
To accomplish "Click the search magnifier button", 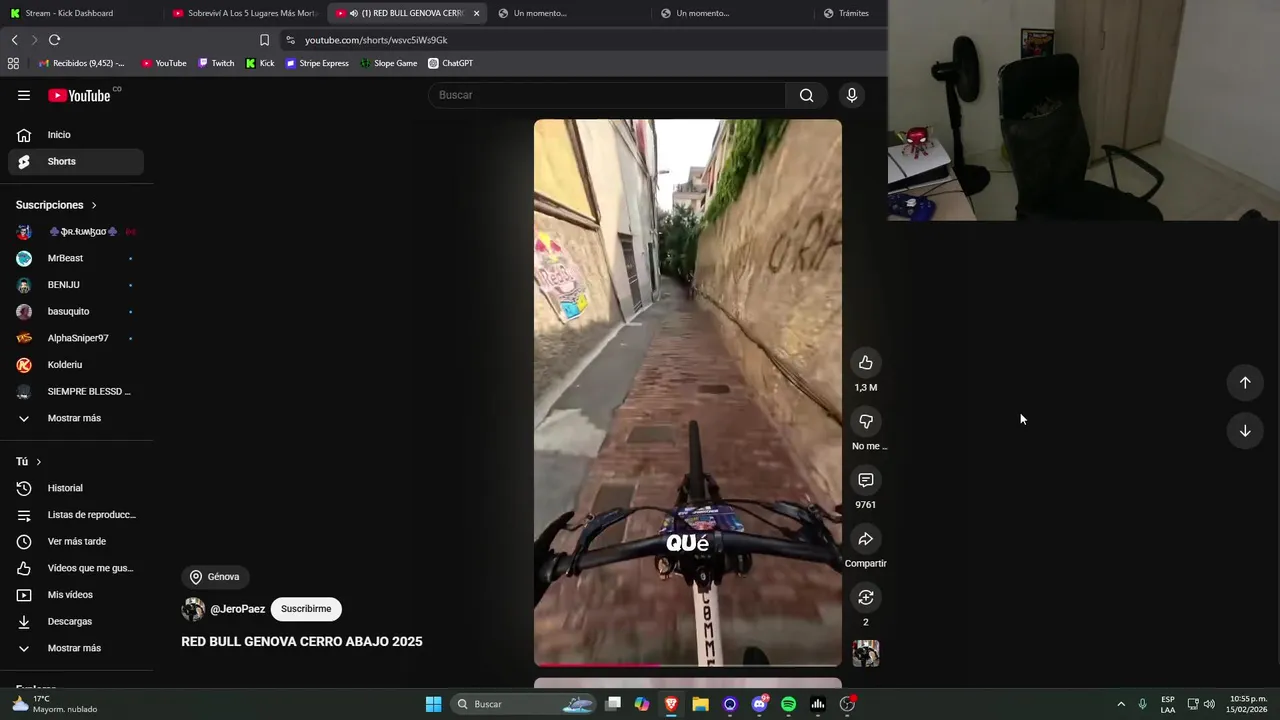I will [x=806, y=95].
